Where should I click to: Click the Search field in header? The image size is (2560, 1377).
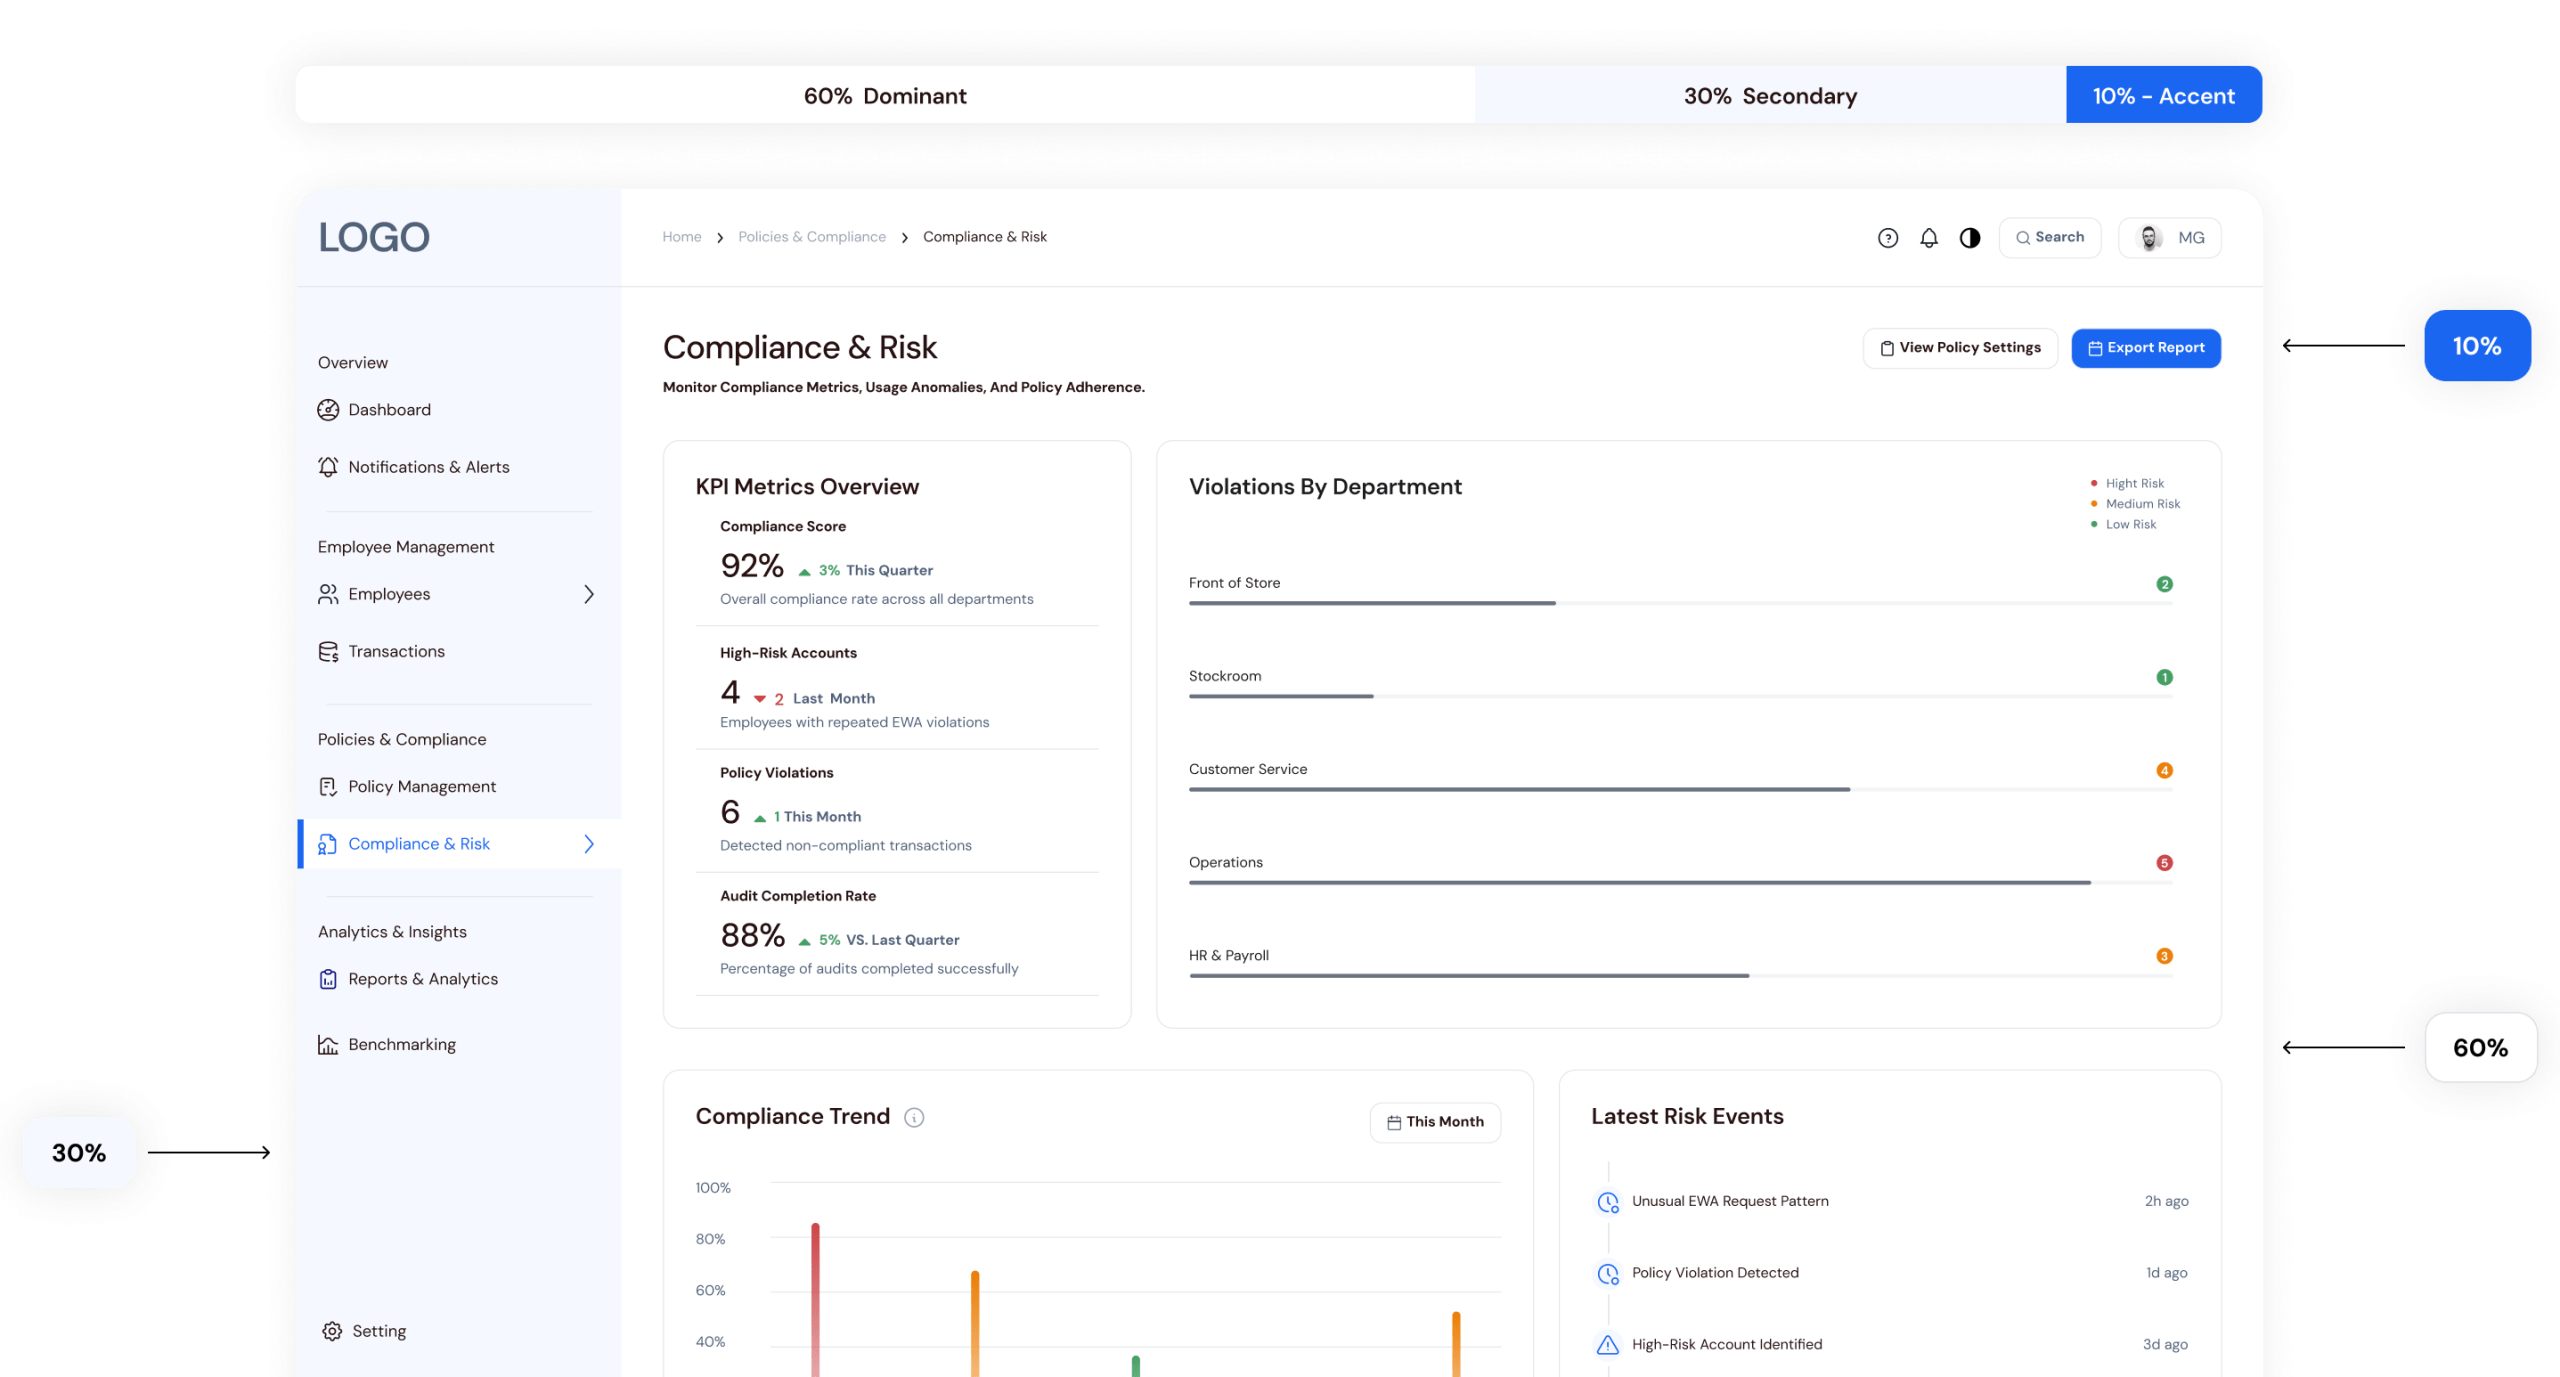(x=2049, y=238)
